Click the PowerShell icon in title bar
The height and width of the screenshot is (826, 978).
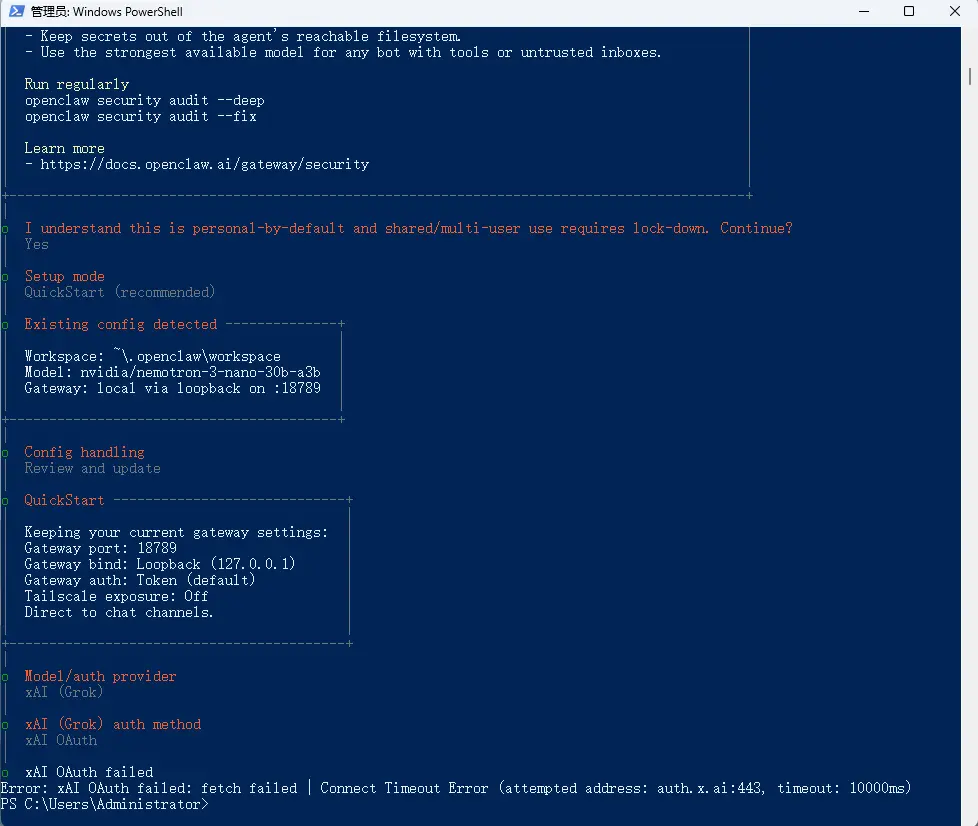click(16, 11)
